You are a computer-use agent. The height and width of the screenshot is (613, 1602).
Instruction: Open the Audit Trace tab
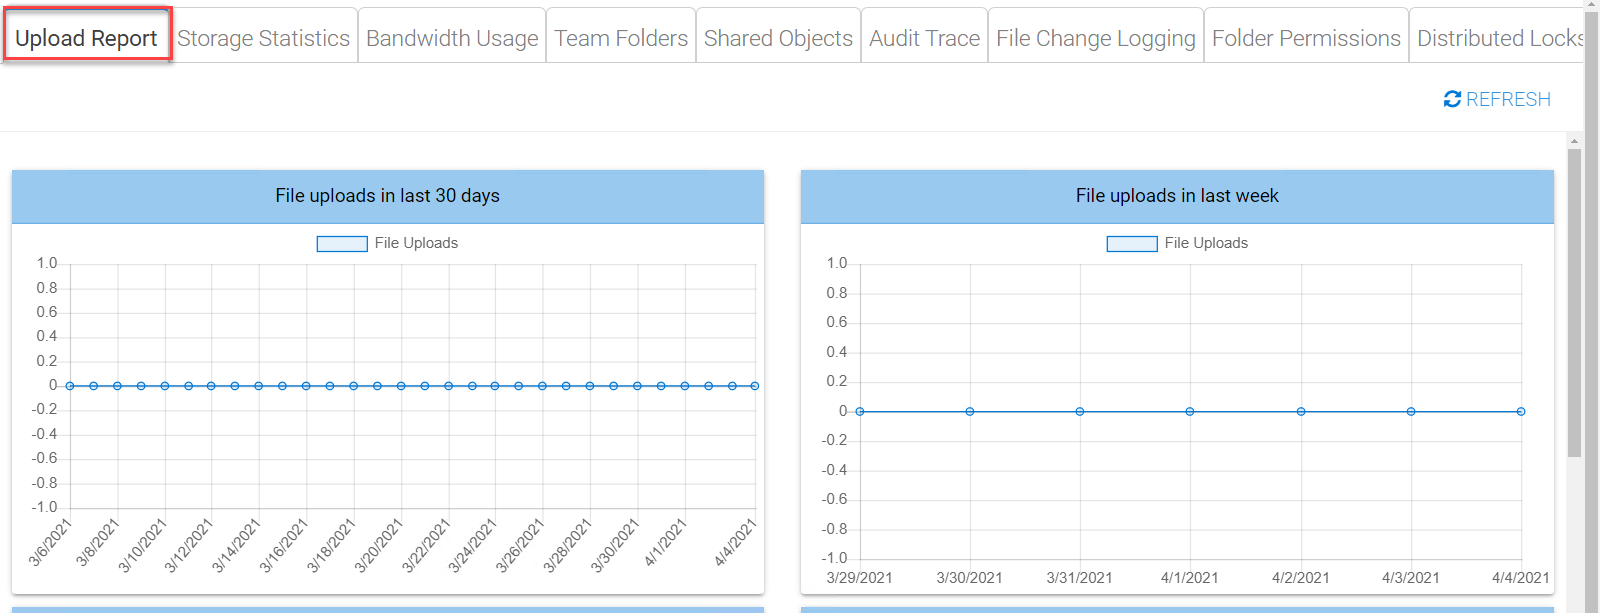(x=924, y=38)
